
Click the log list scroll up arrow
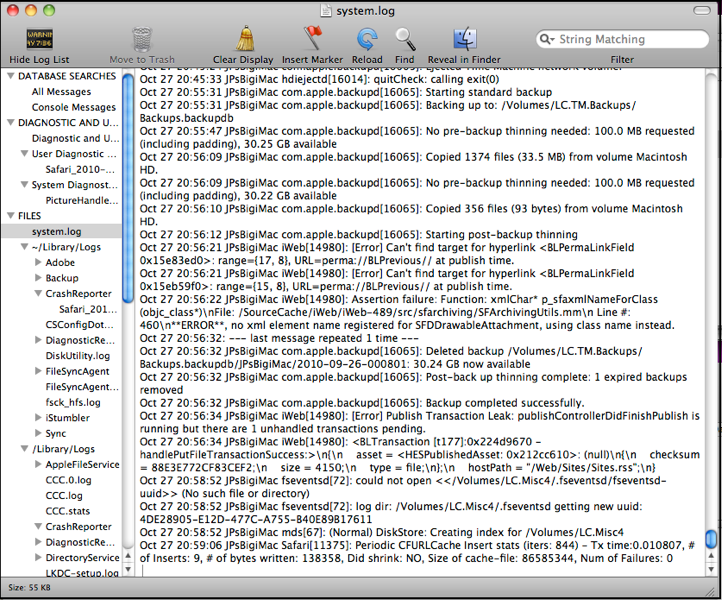coord(128,556)
